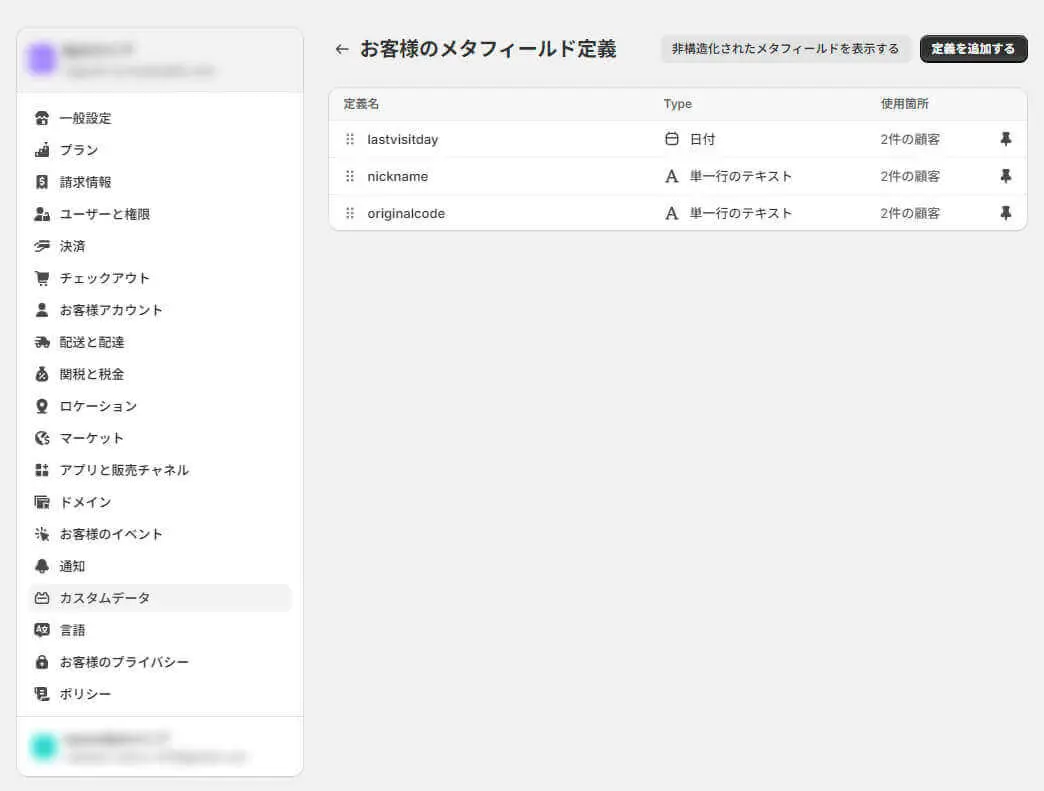
Task: Open the originalcode definition
Action: click(405, 214)
